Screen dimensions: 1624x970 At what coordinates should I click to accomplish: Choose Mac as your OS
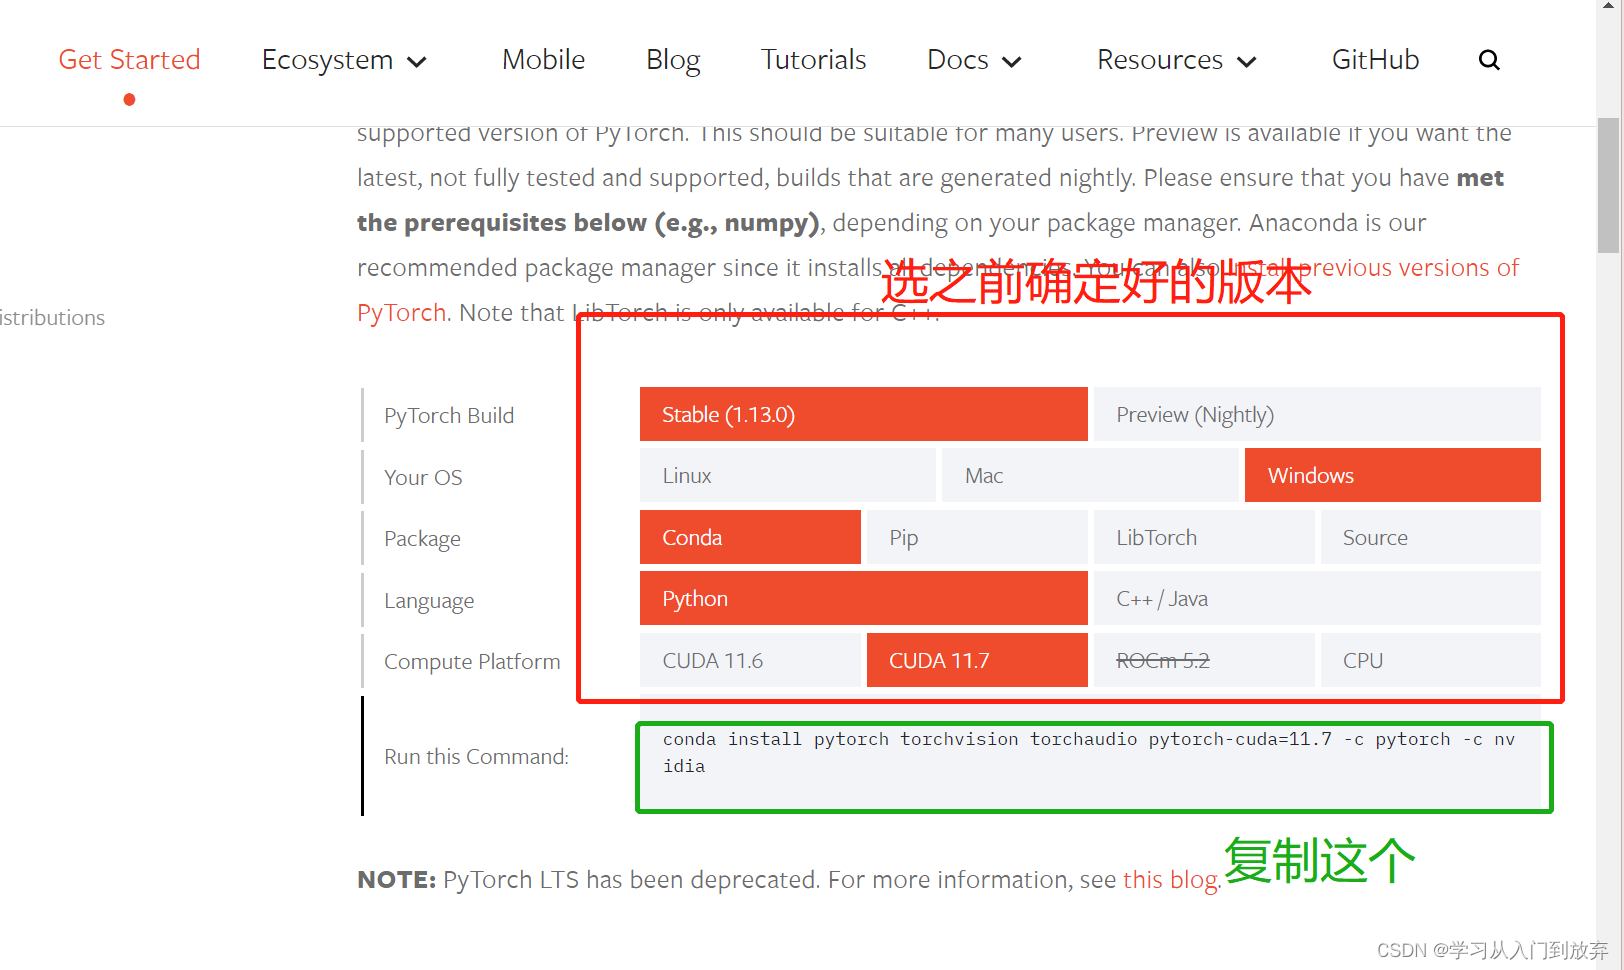click(x=1090, y=475)
